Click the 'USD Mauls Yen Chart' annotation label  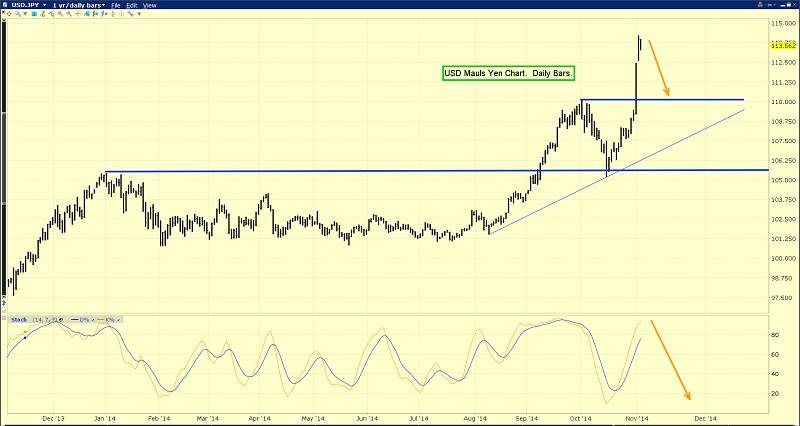pos(508,74)
